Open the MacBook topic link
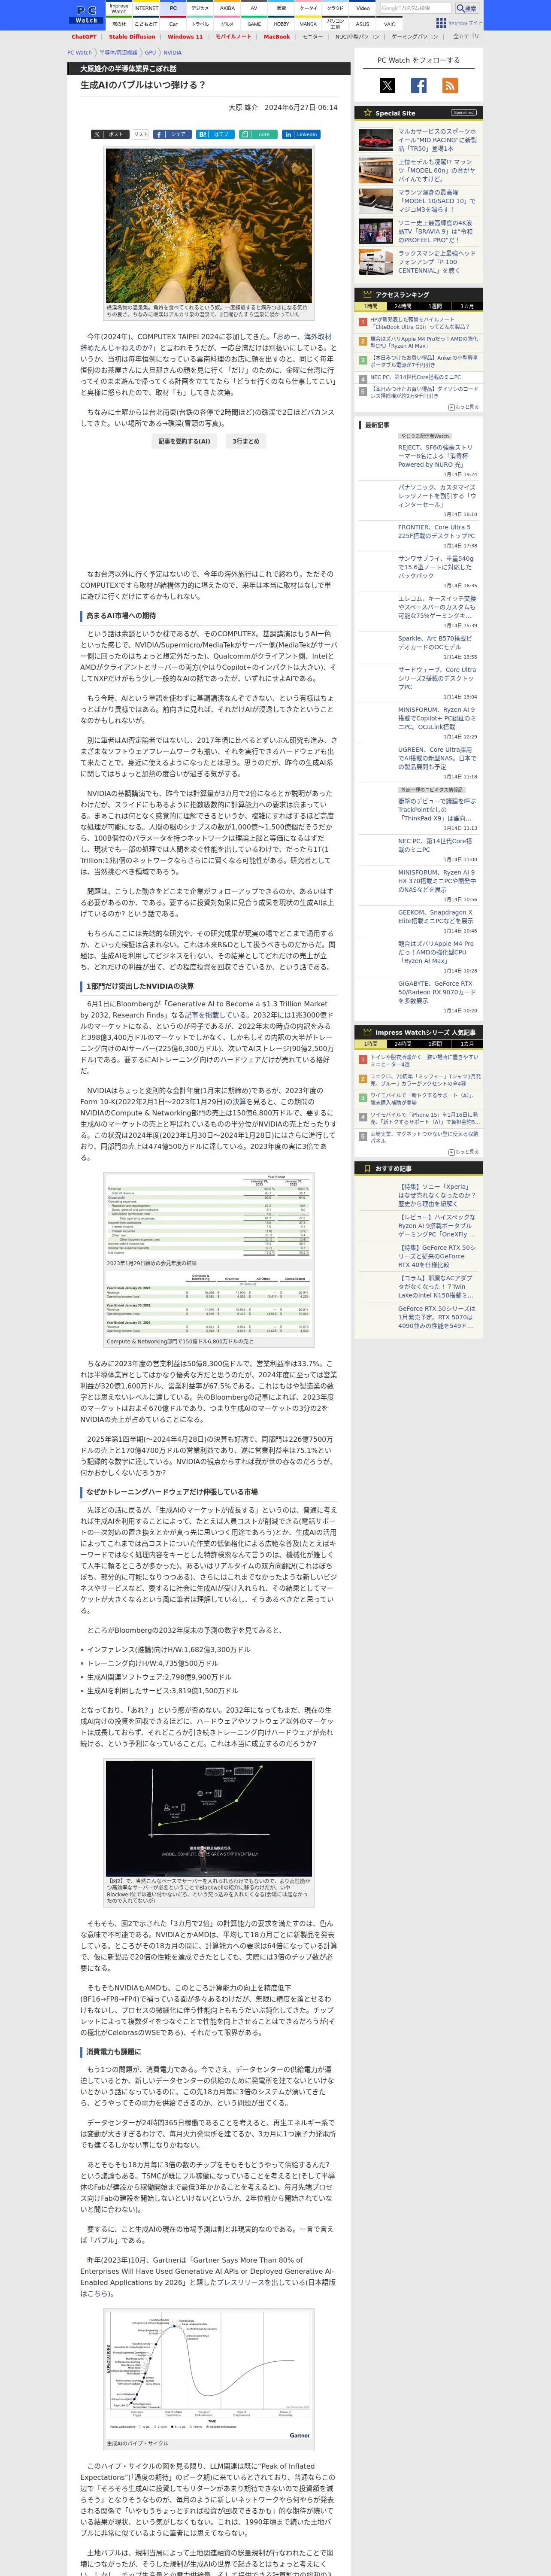This screenshot has height=2576, width=551. [x=277, y=37]
